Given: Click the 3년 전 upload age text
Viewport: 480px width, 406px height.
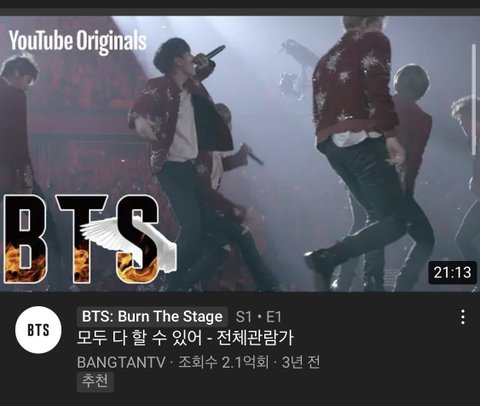Looking at the screenshot, I should click(x=301, y=362).
